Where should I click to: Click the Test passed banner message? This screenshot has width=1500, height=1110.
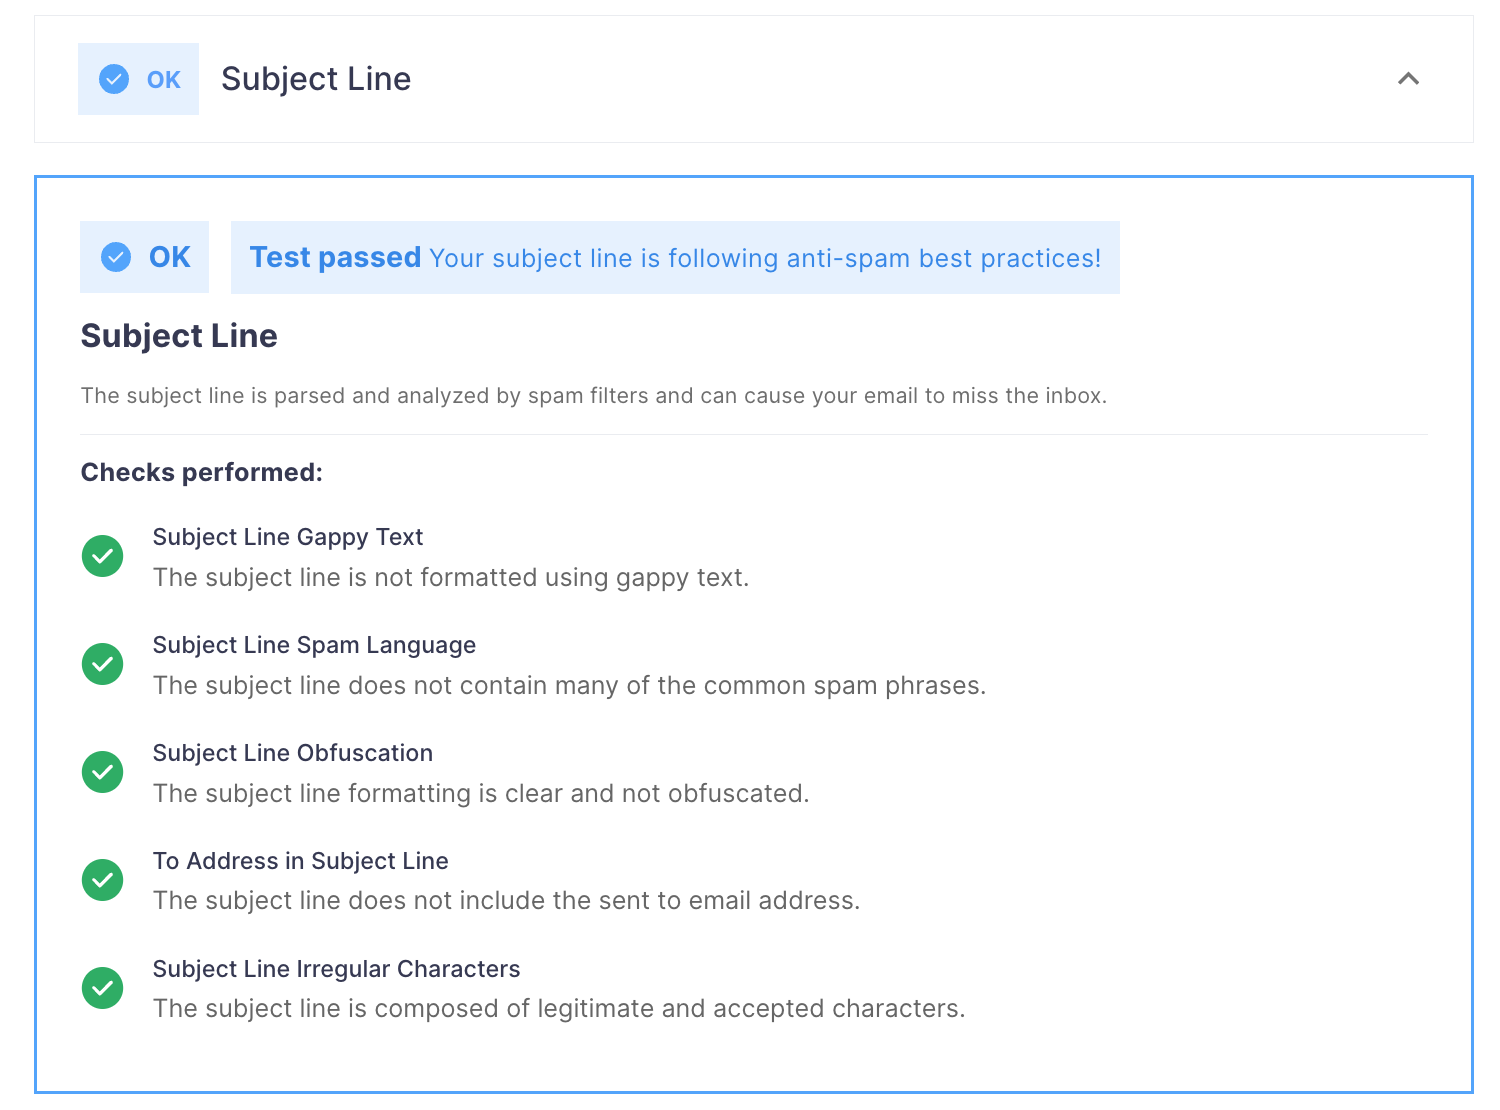pyautogui.click(x=675, y=257)
